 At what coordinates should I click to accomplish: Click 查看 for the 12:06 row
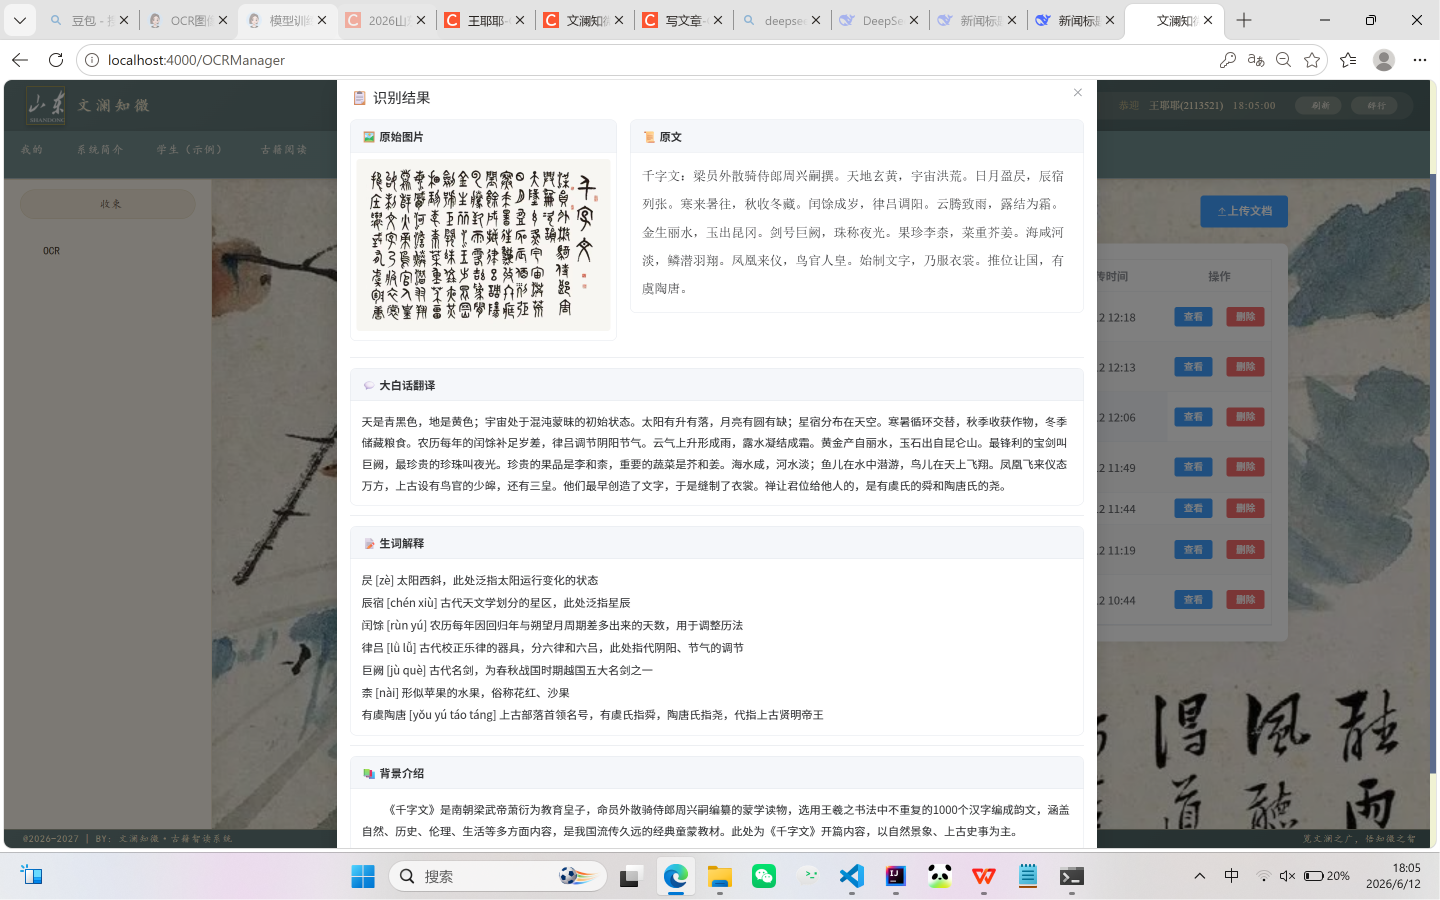coord(1193,417)
